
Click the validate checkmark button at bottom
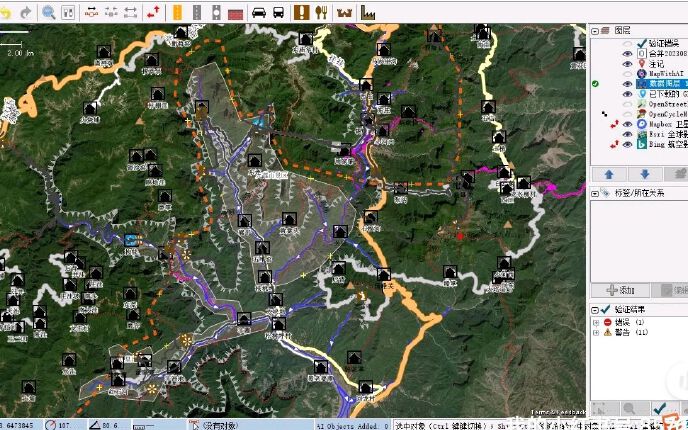(658, 409)
